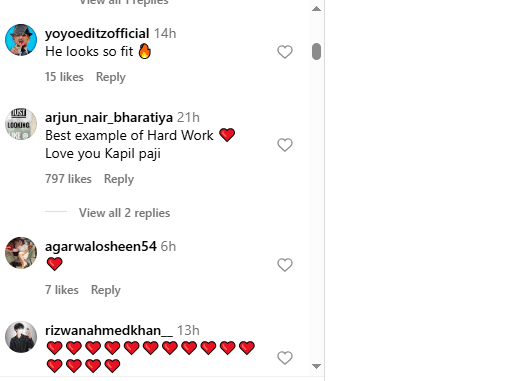
Task: Click the scrollbar up arrow
Action: point(316,9)
